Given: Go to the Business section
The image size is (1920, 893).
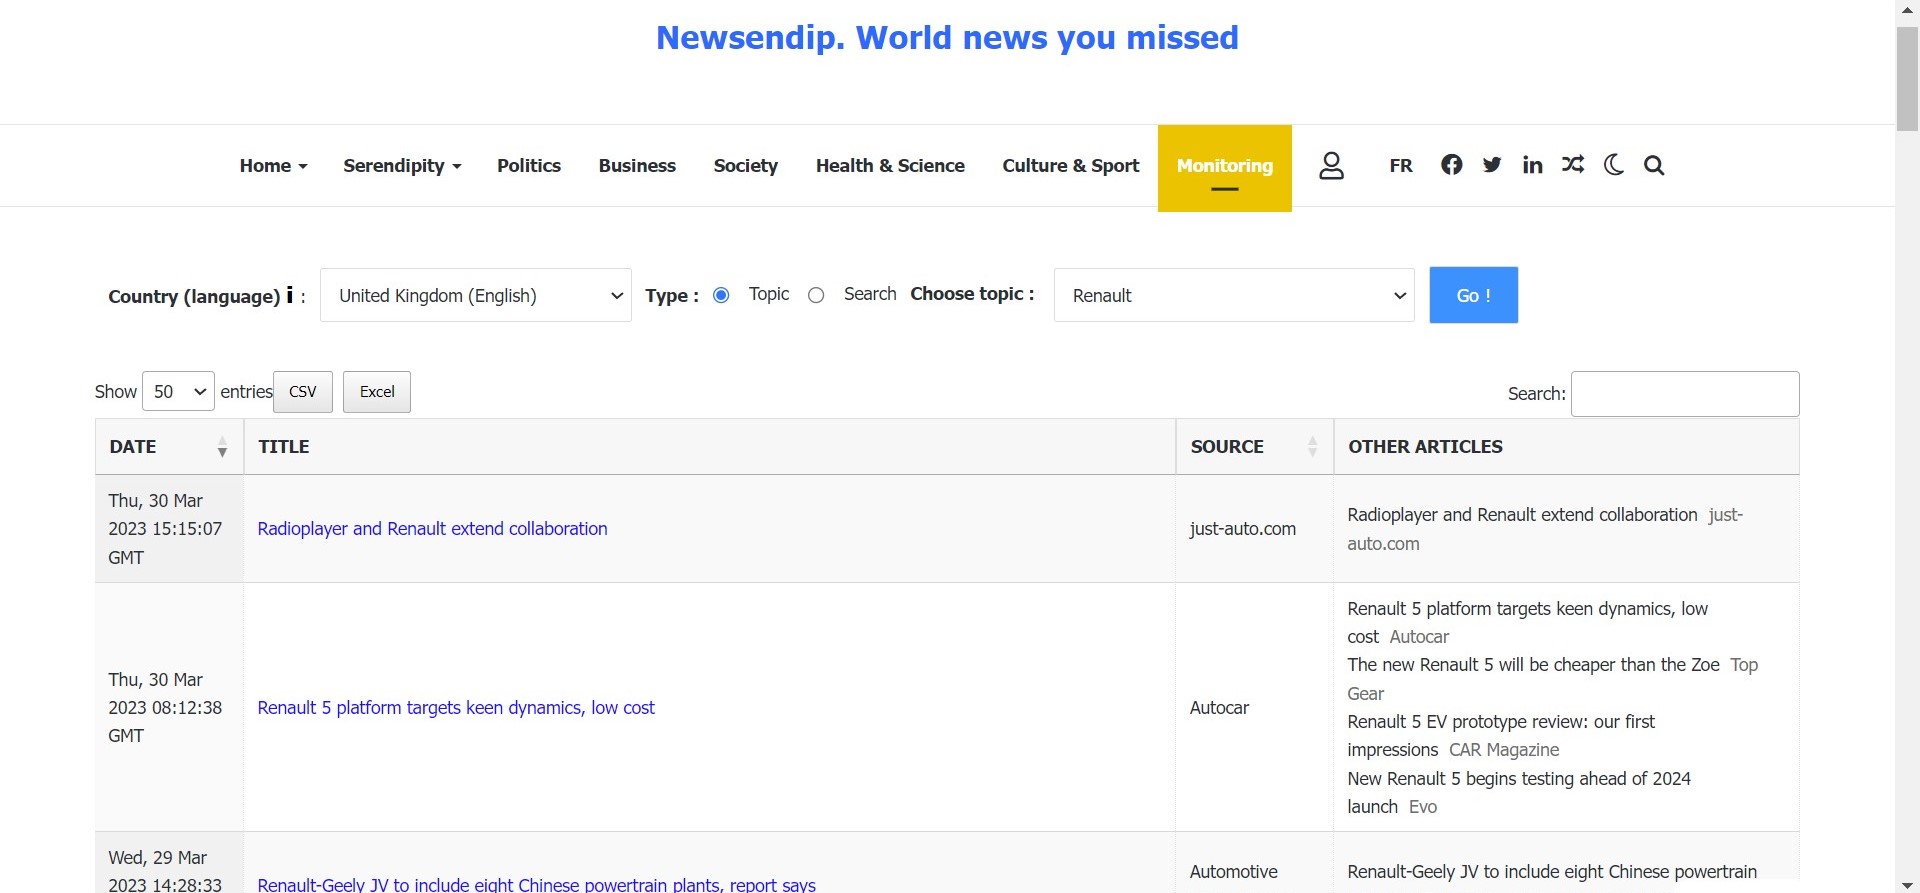Looking at the screenshot, I should tap(637, 166).
